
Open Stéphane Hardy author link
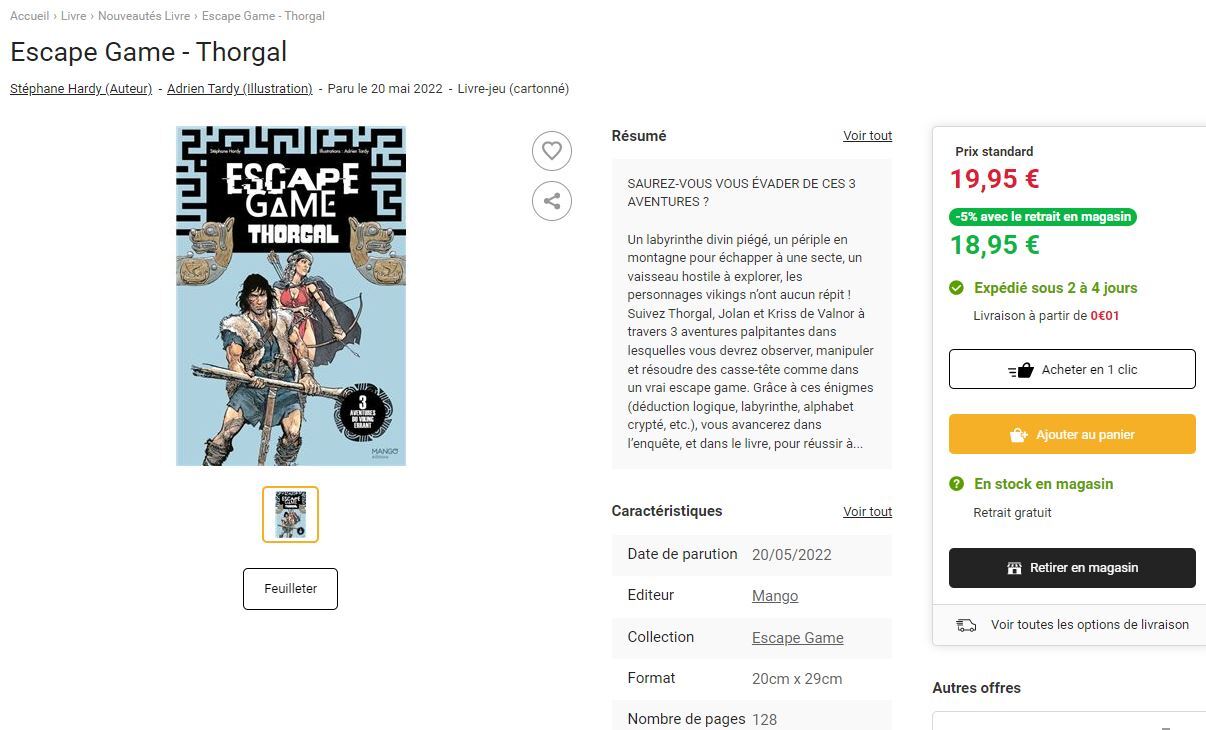(x=81, y=89)
